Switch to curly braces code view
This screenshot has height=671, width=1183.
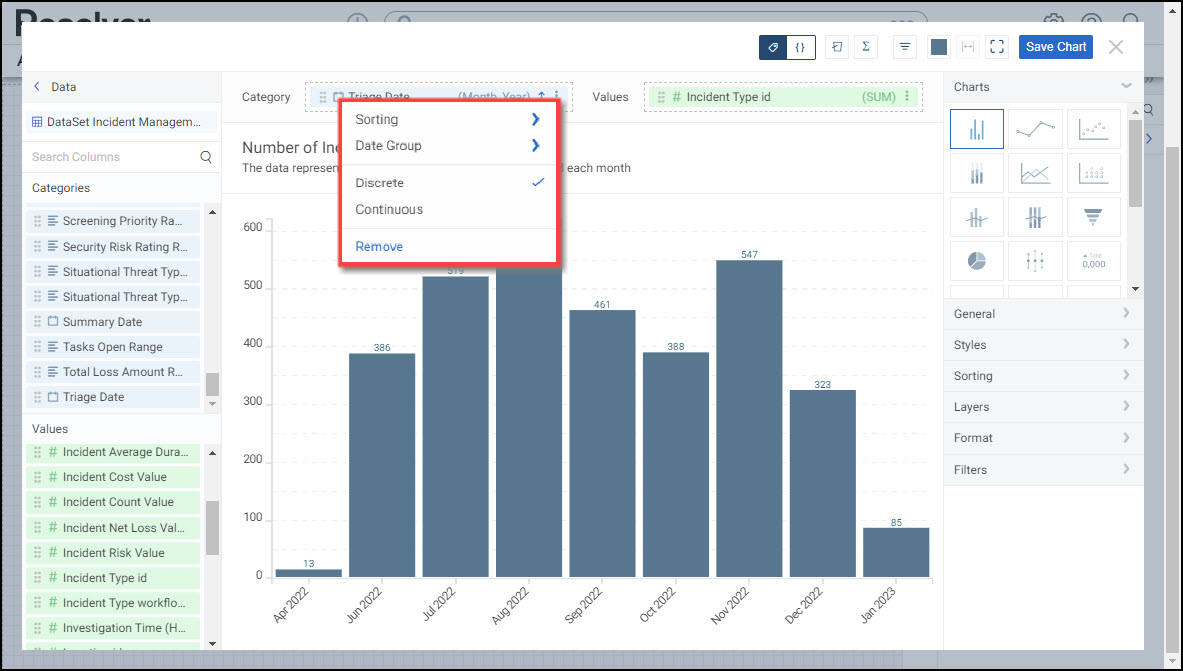click(x=801, y=47)
